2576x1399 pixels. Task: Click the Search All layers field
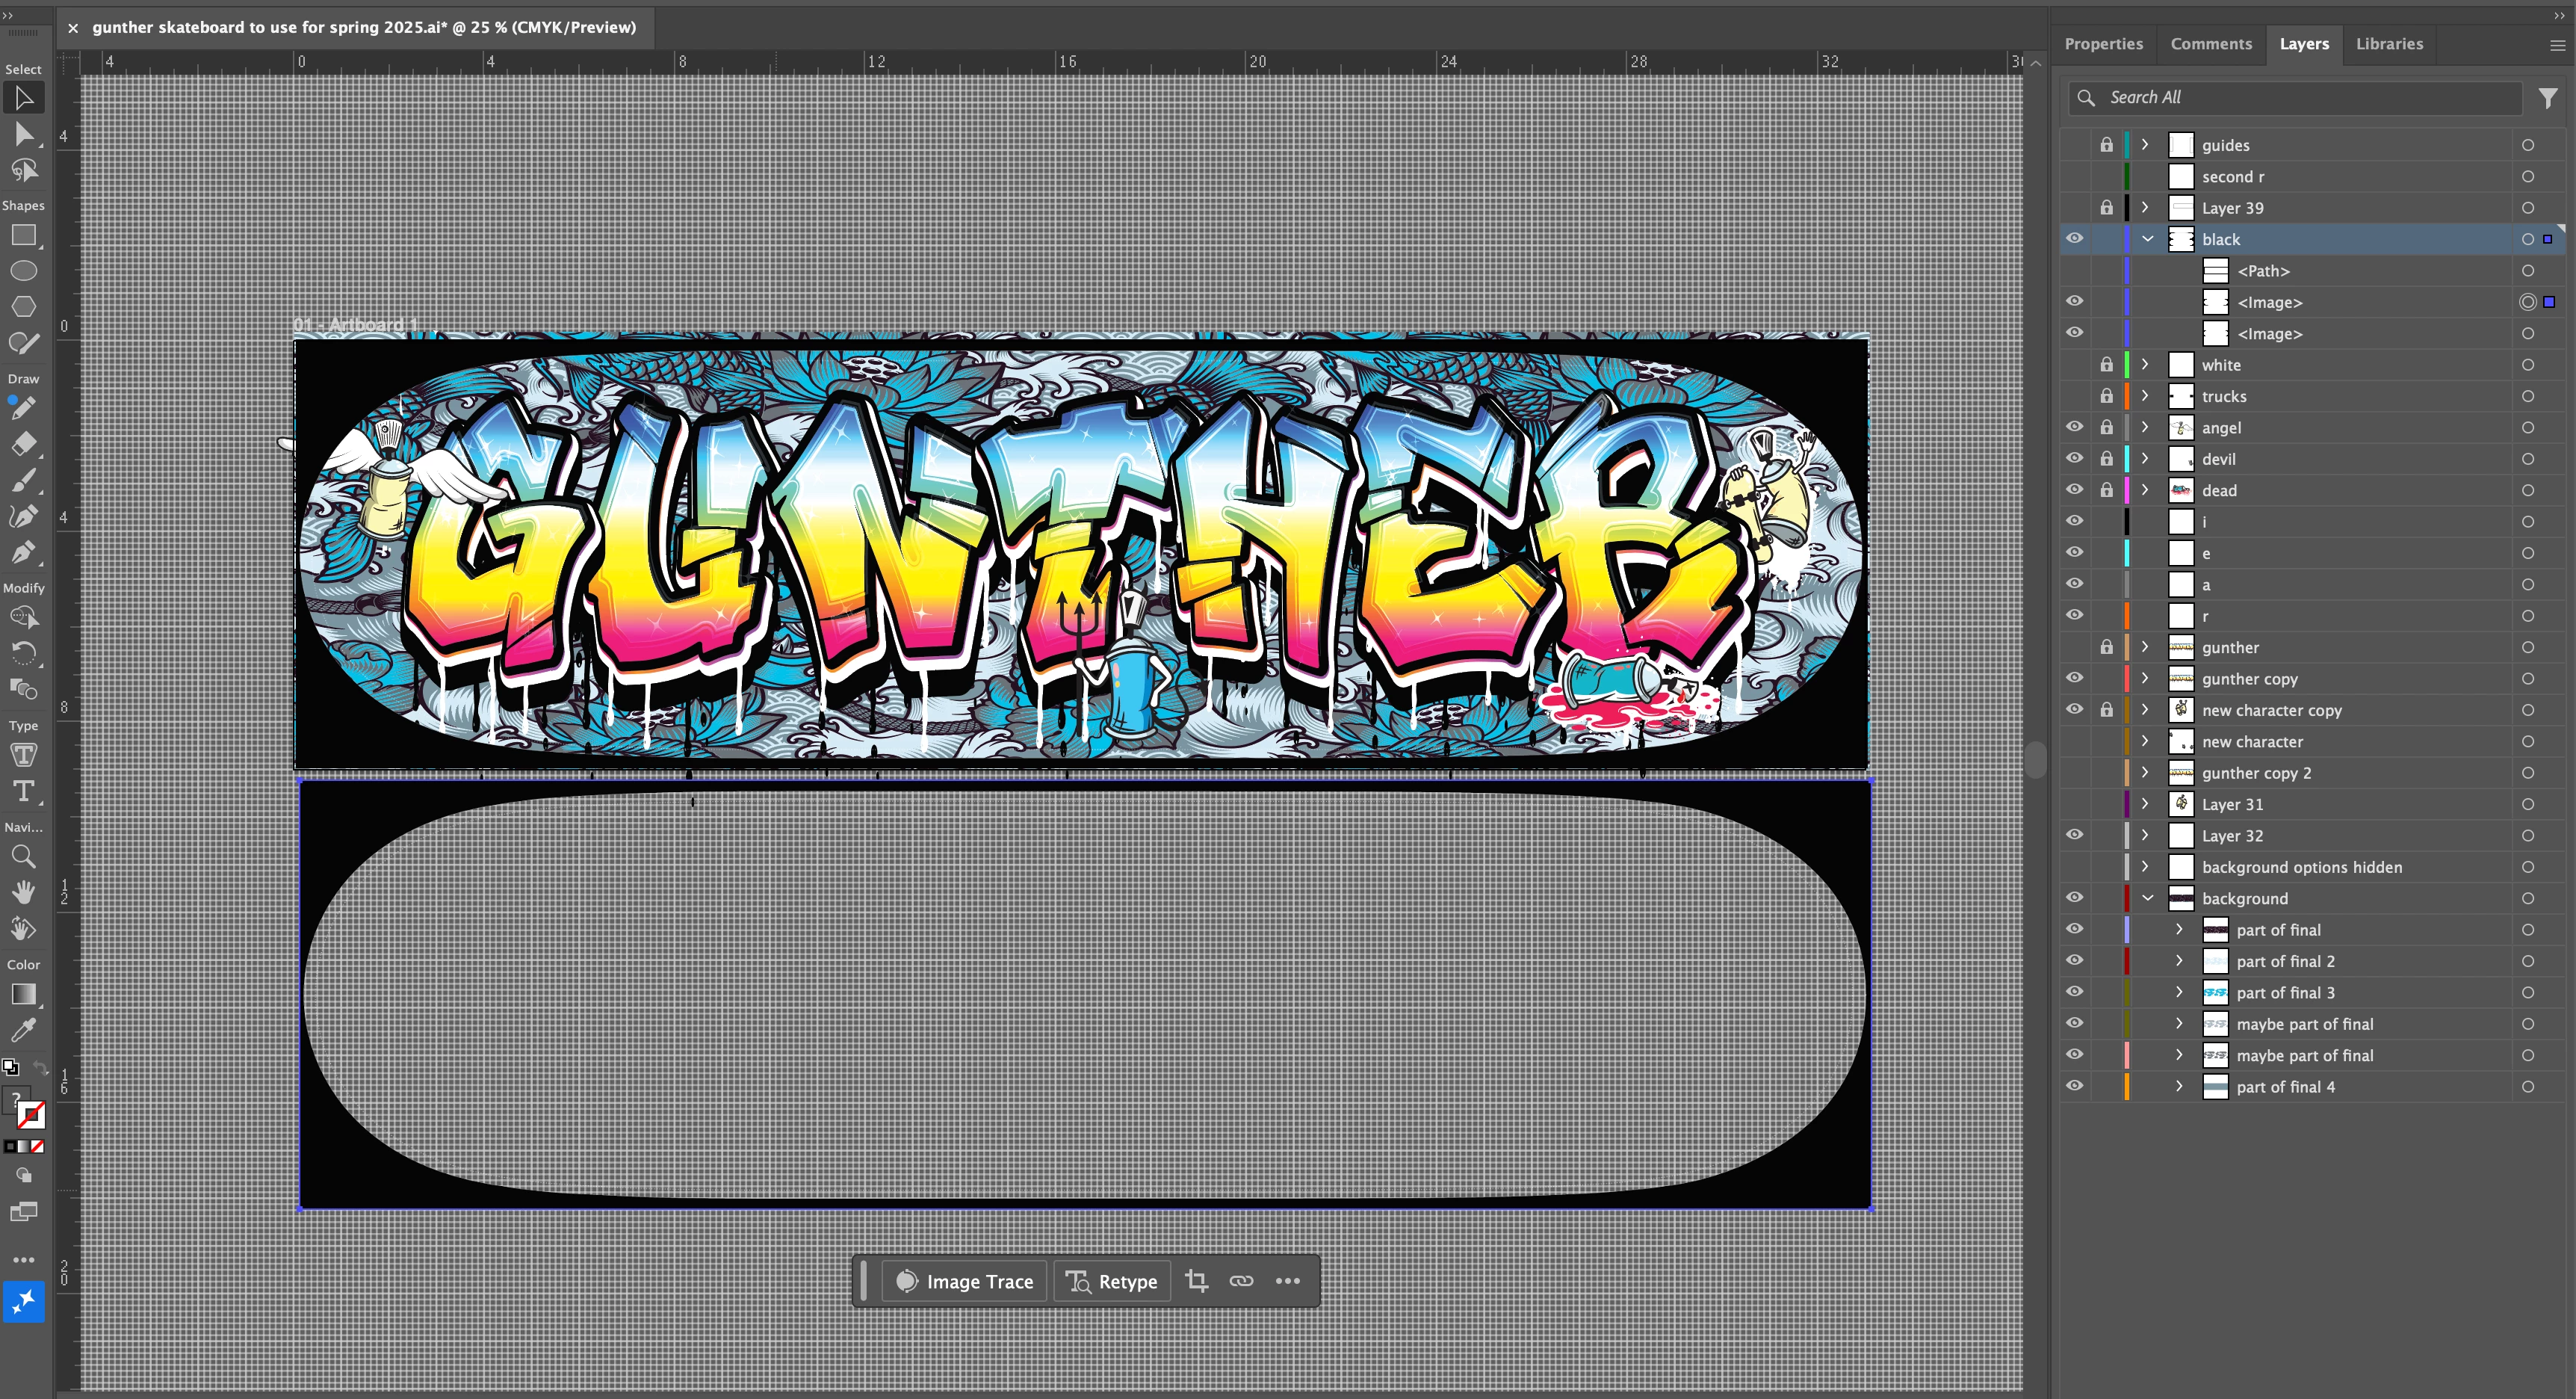(2295, 98)
